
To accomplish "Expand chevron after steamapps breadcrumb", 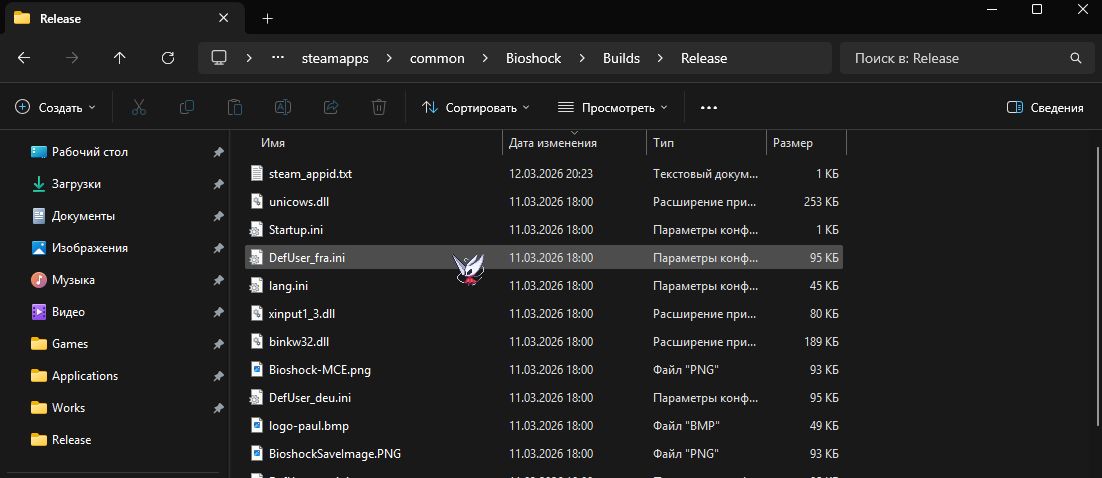I will coord(389,58).
